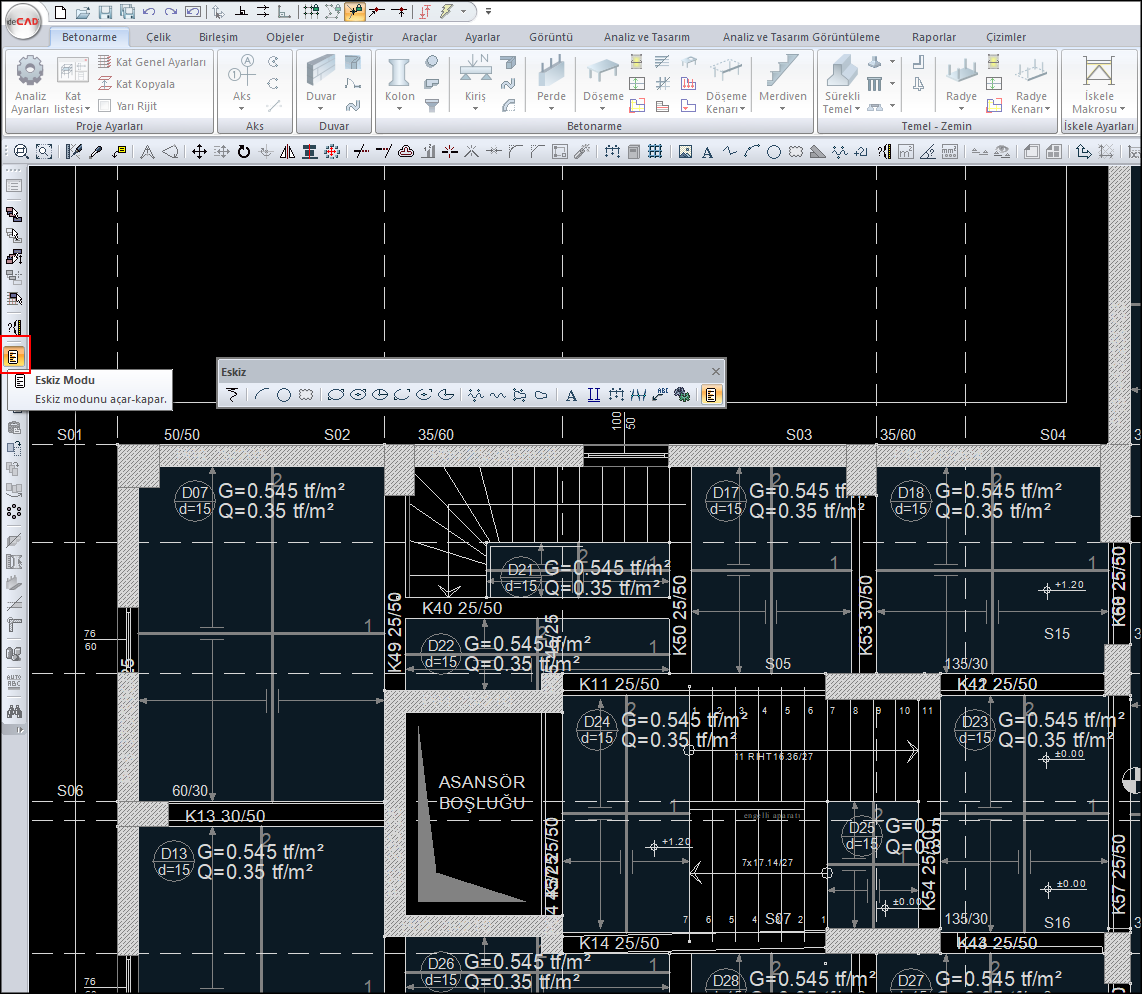Viewport: 1142px width, 994px height.
Task: Close the floating Eskiz toolbar
Action: tap(715, 372)
